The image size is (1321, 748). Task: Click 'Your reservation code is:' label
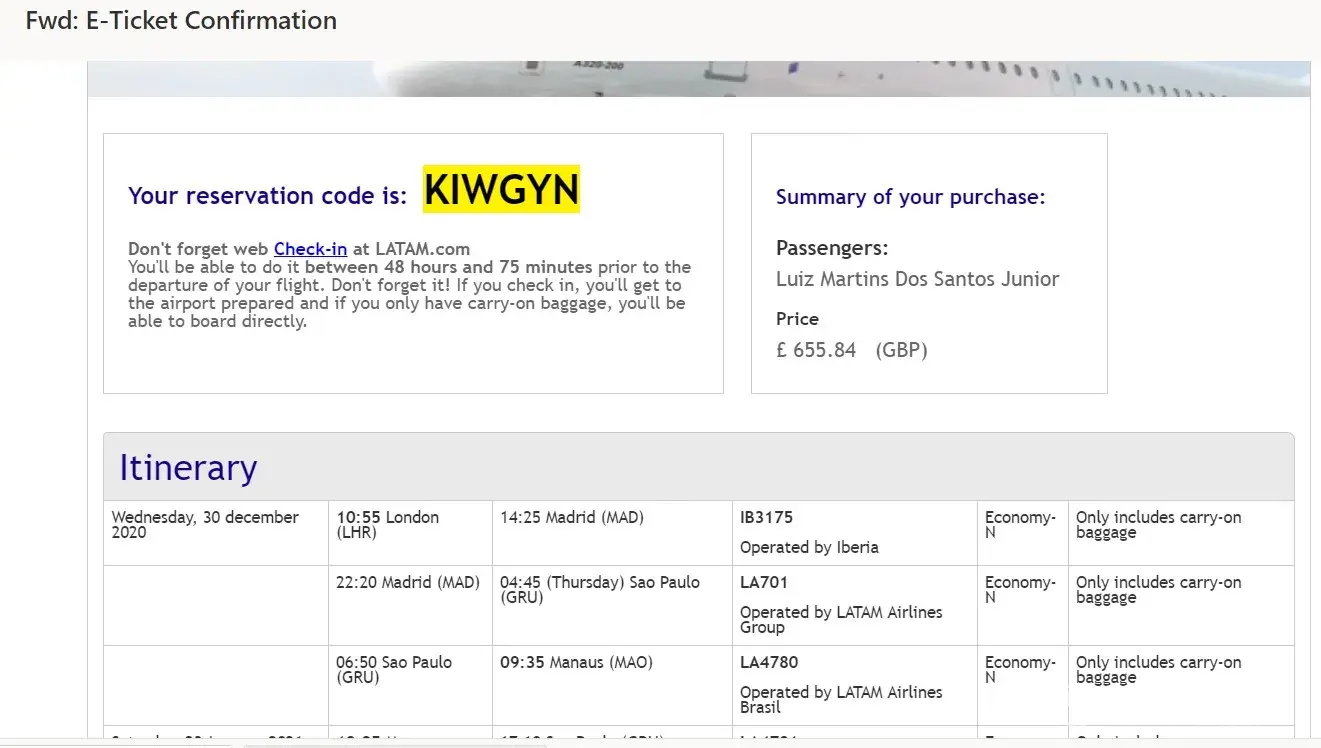point(267,196)
